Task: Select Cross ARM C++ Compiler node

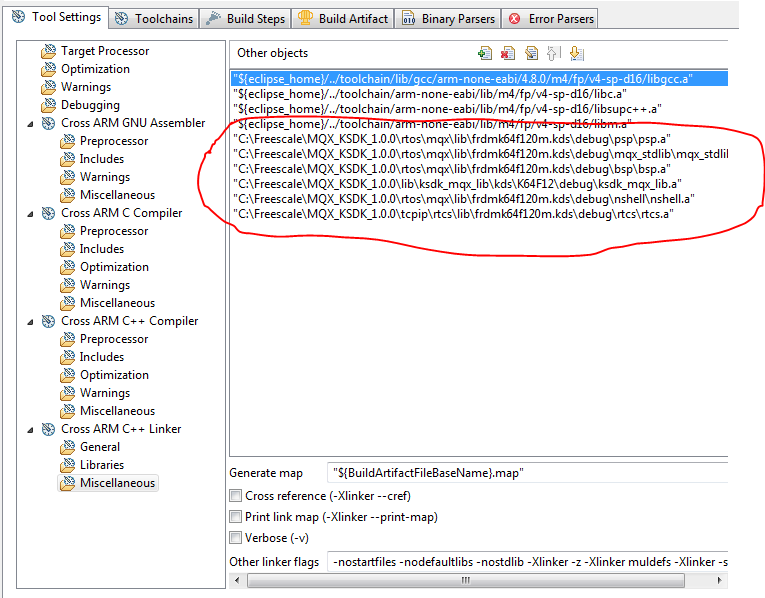Action: pyautogui.click(x=120, y=321)
